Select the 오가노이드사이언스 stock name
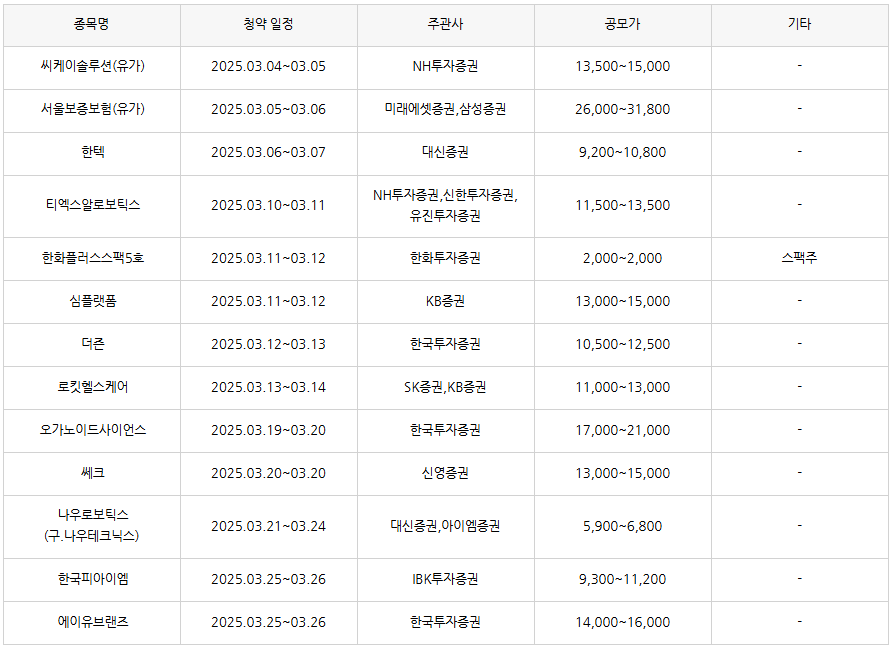 coord(92,430)
